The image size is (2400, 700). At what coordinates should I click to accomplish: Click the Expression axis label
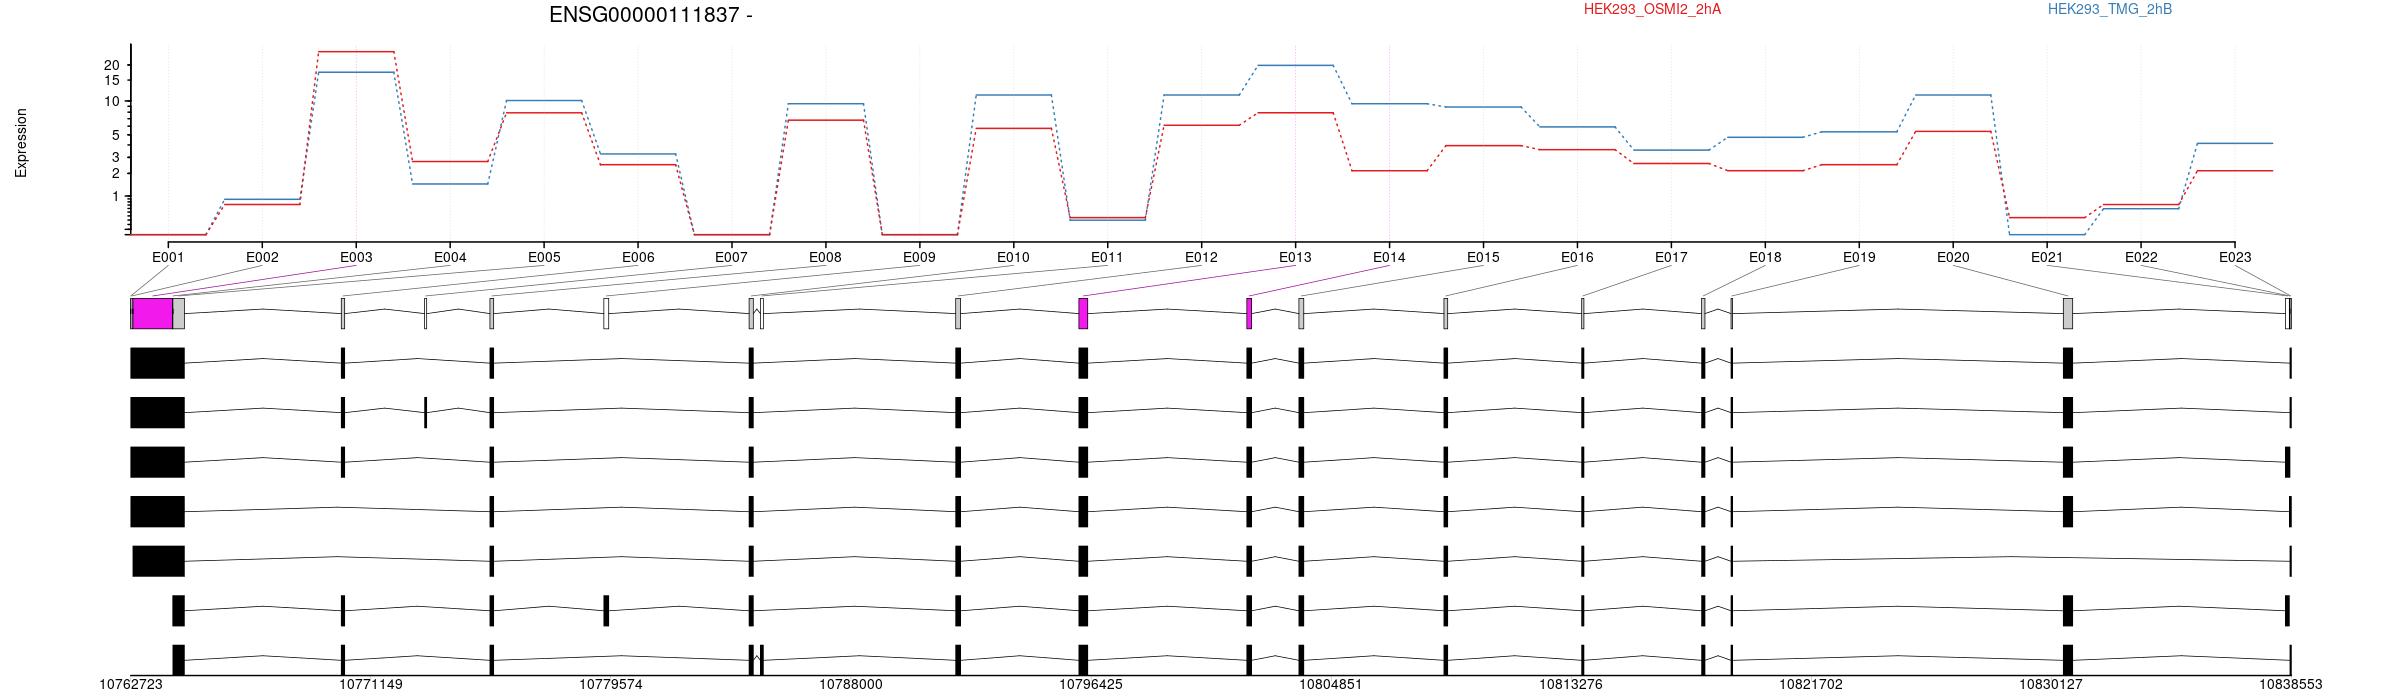point(21,143)
